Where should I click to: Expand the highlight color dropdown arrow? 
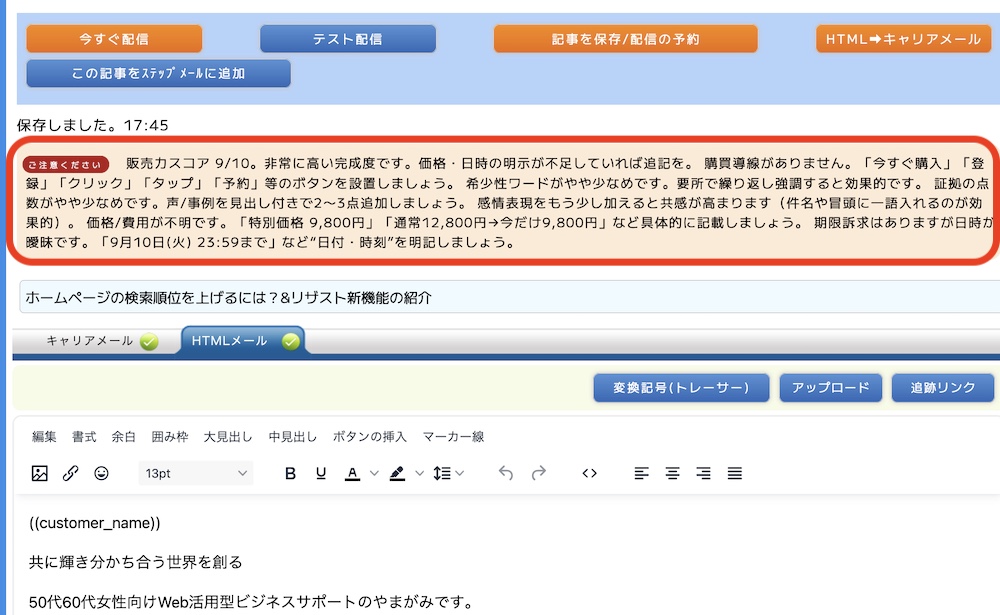pos(420,474)
